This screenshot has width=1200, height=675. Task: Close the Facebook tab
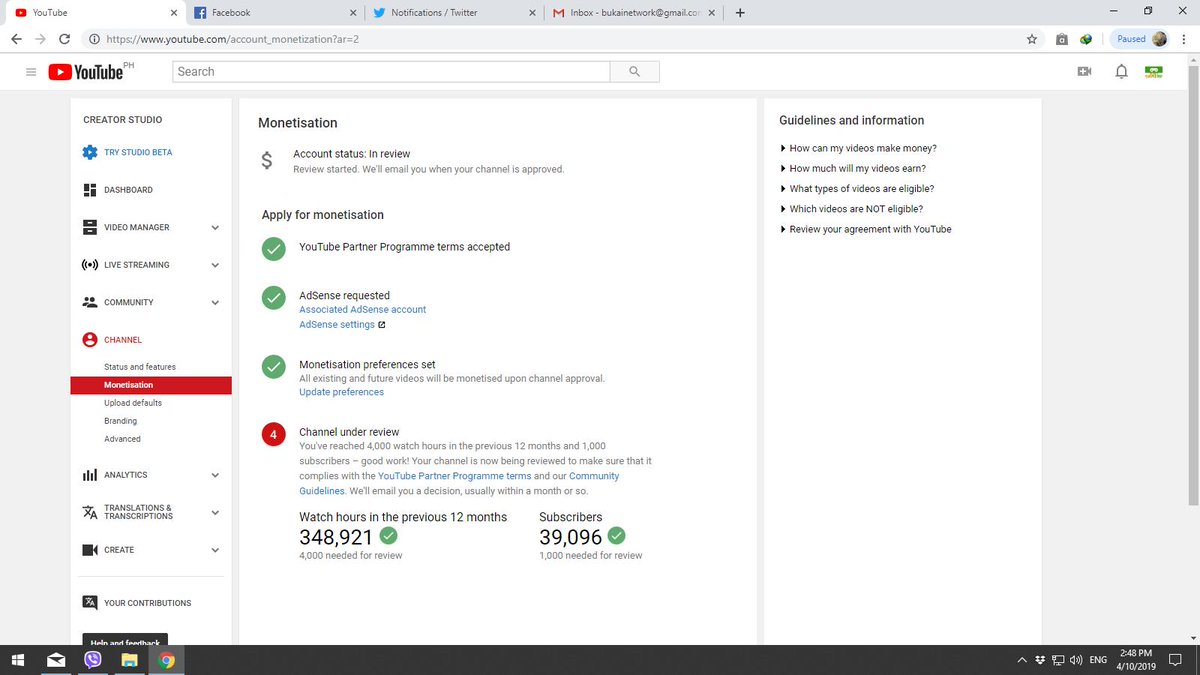(352, 13)
